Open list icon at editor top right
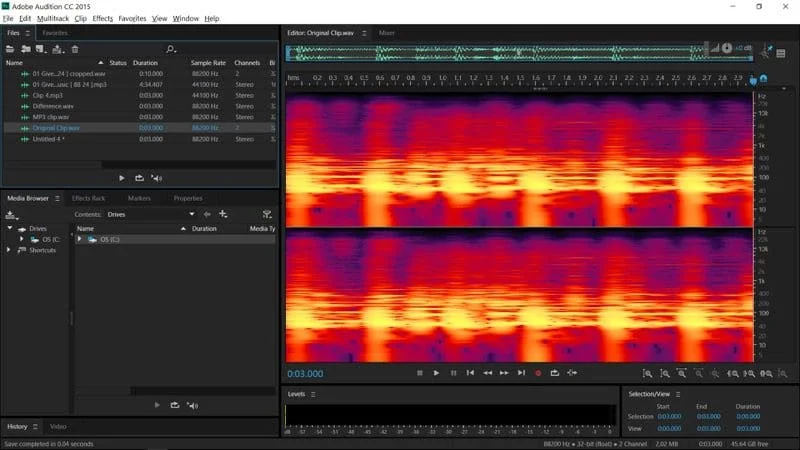This screenshot has width=800, height=450. (x=781, y=53)
